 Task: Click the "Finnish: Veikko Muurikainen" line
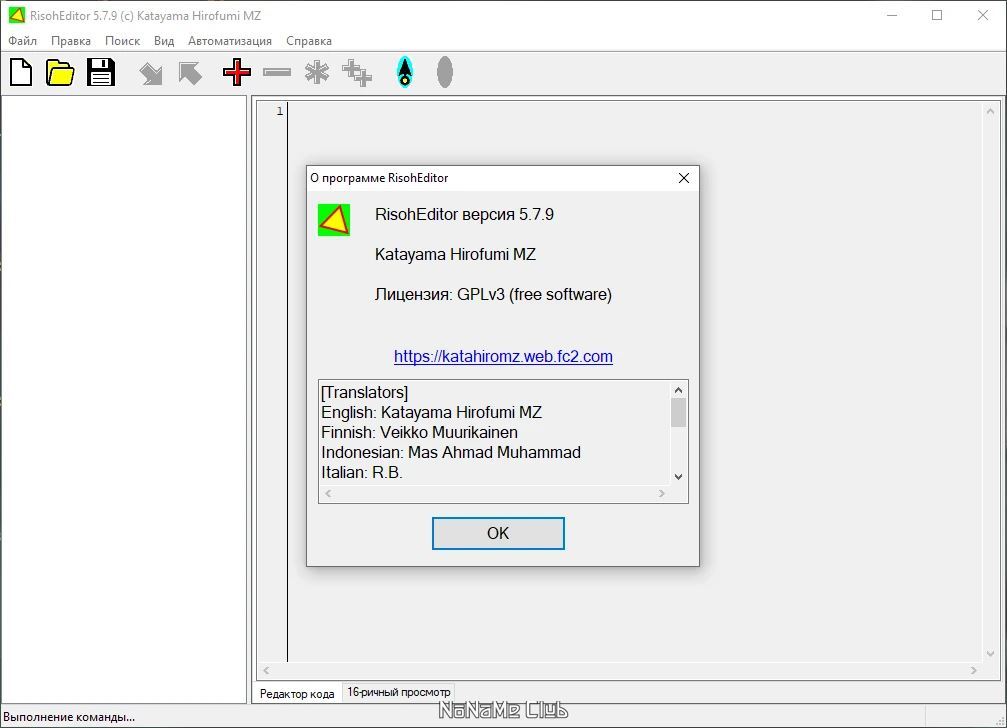point(419,432)
